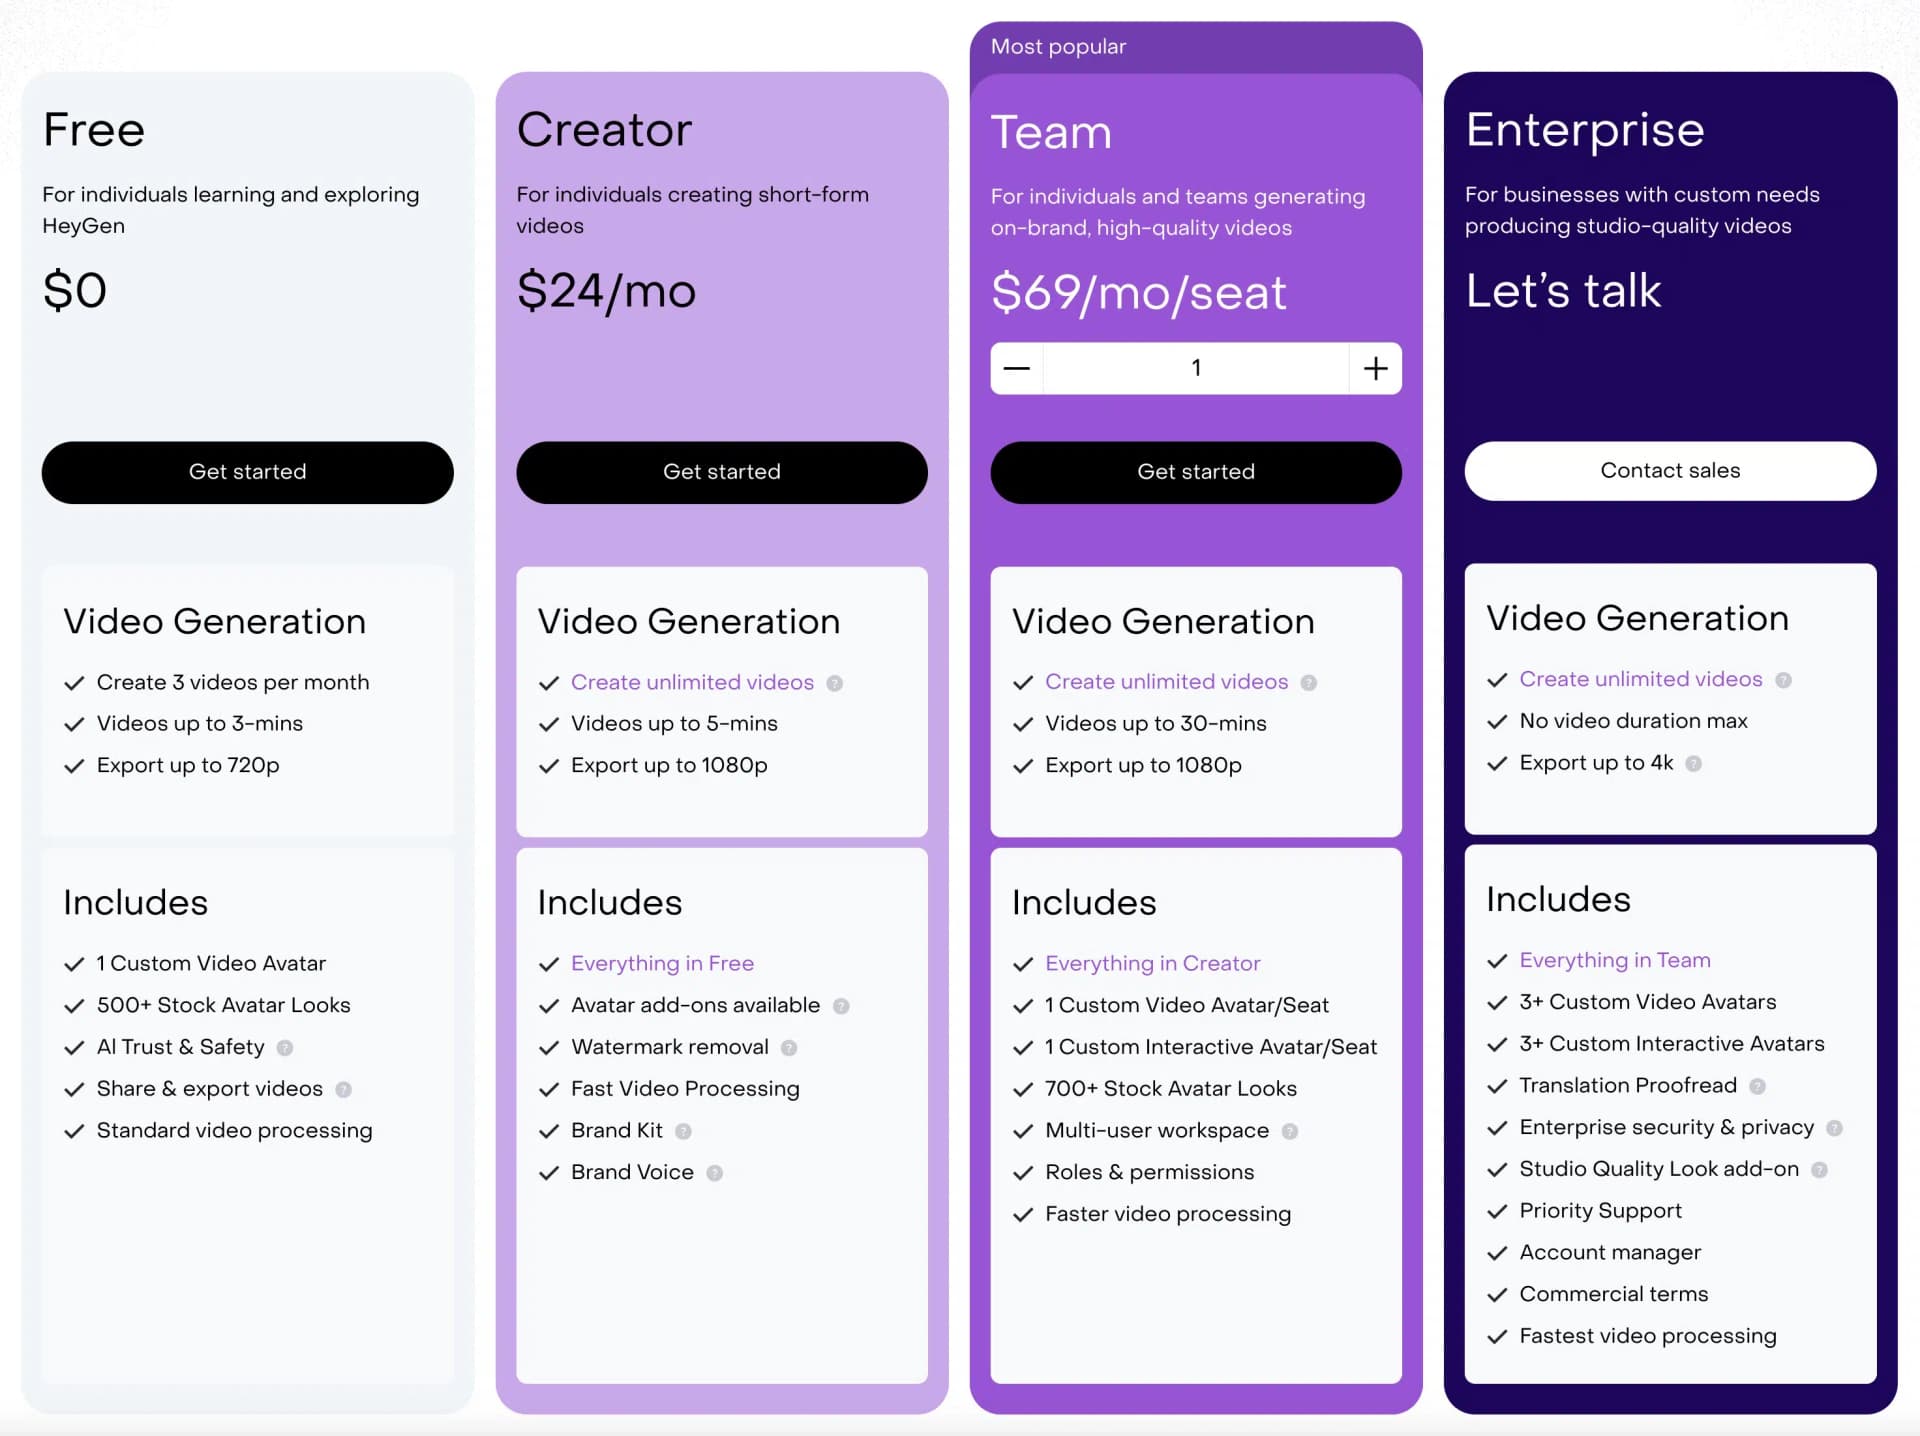Click the info icon beside "Avatar add-ons available"
The height and width of the screenshot is (1436, 1920).
[840, 1005]
